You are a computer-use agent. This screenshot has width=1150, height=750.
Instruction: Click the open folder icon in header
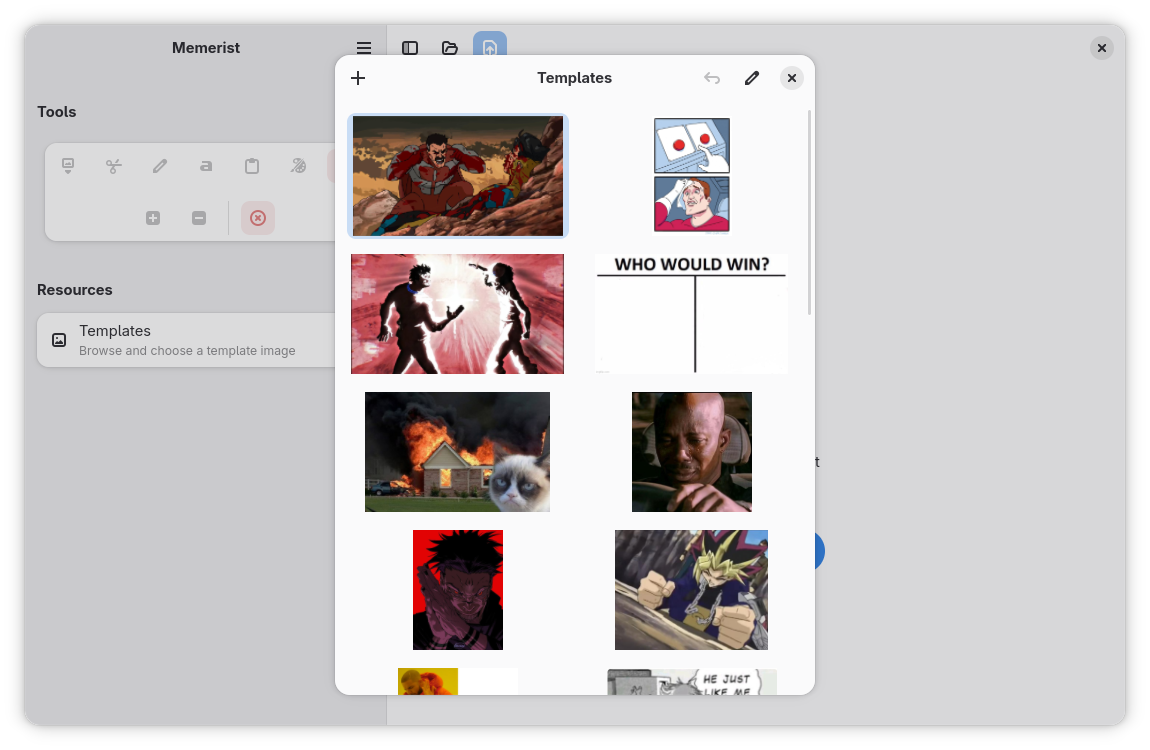[450, 48]
